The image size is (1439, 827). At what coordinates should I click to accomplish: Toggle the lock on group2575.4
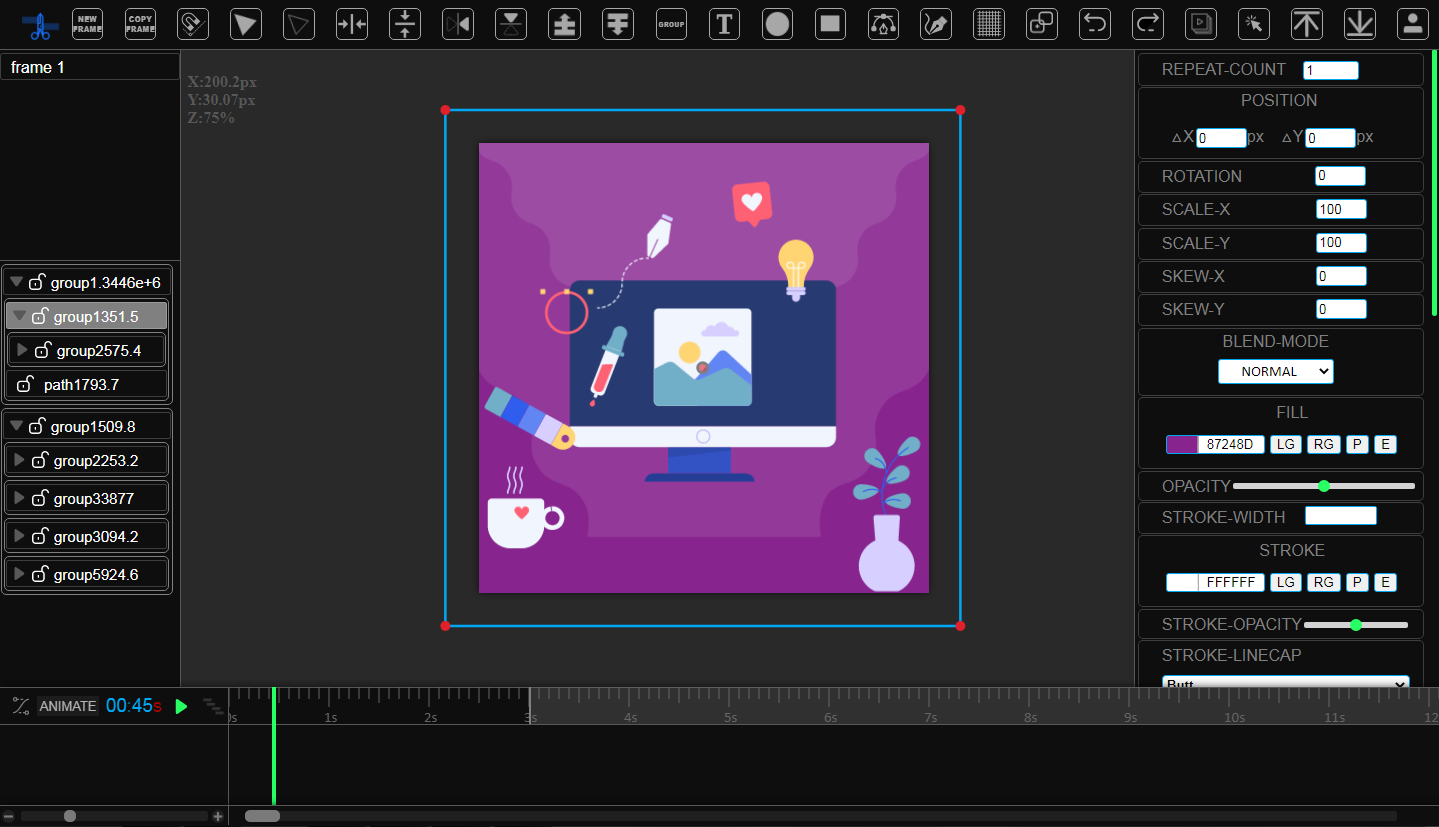pos(43,350)
